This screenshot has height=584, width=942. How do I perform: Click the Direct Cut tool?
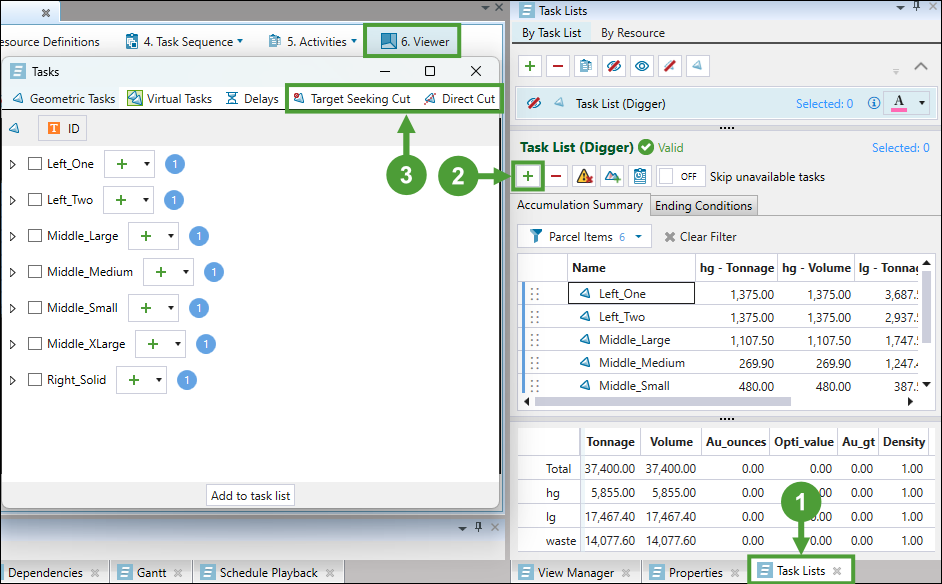(x=460, y=99)
